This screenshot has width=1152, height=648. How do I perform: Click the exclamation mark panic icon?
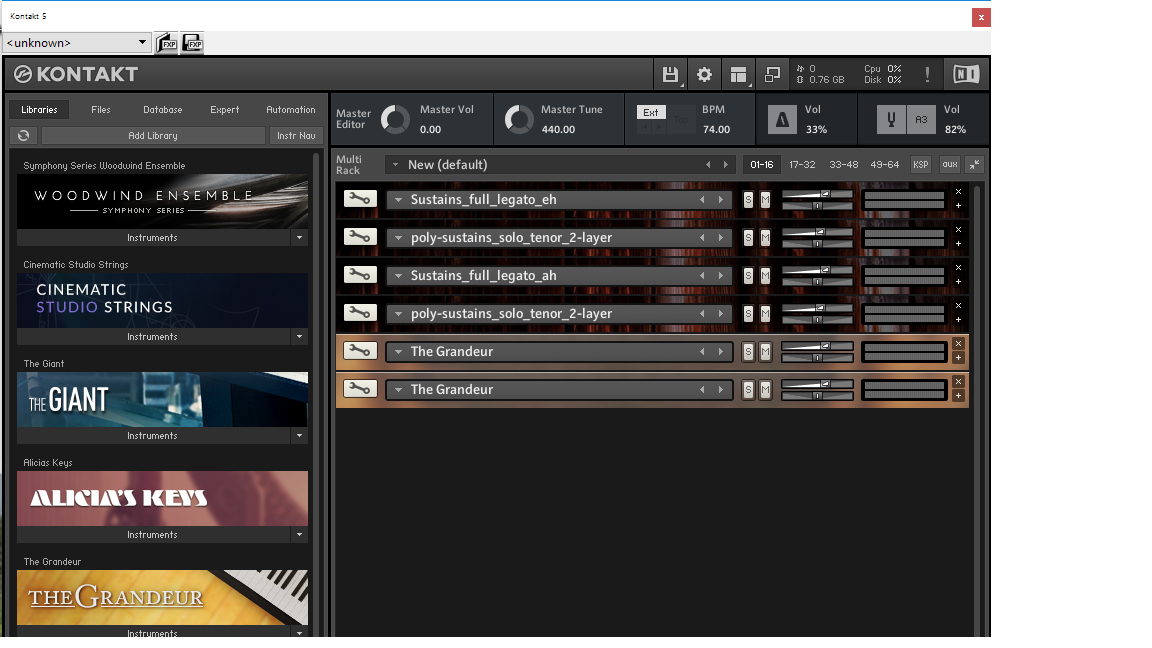(927, 74)
